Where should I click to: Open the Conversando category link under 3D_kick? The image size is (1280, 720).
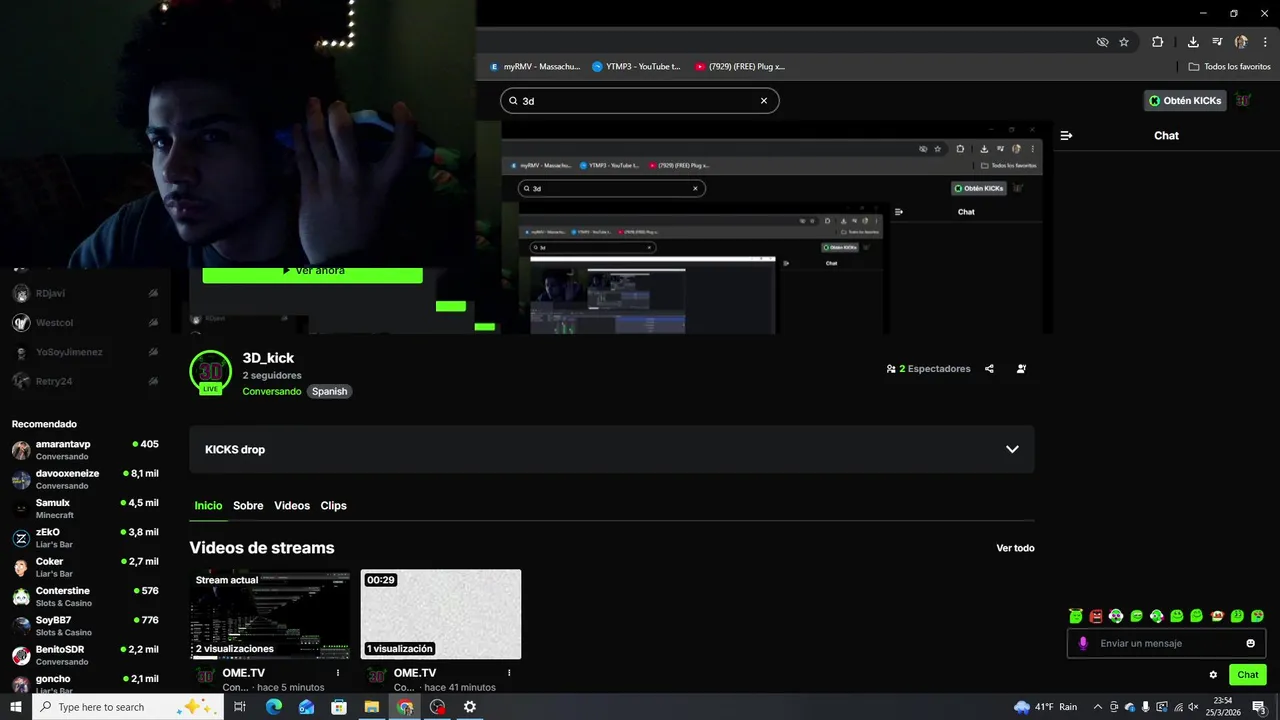[271, 392]
